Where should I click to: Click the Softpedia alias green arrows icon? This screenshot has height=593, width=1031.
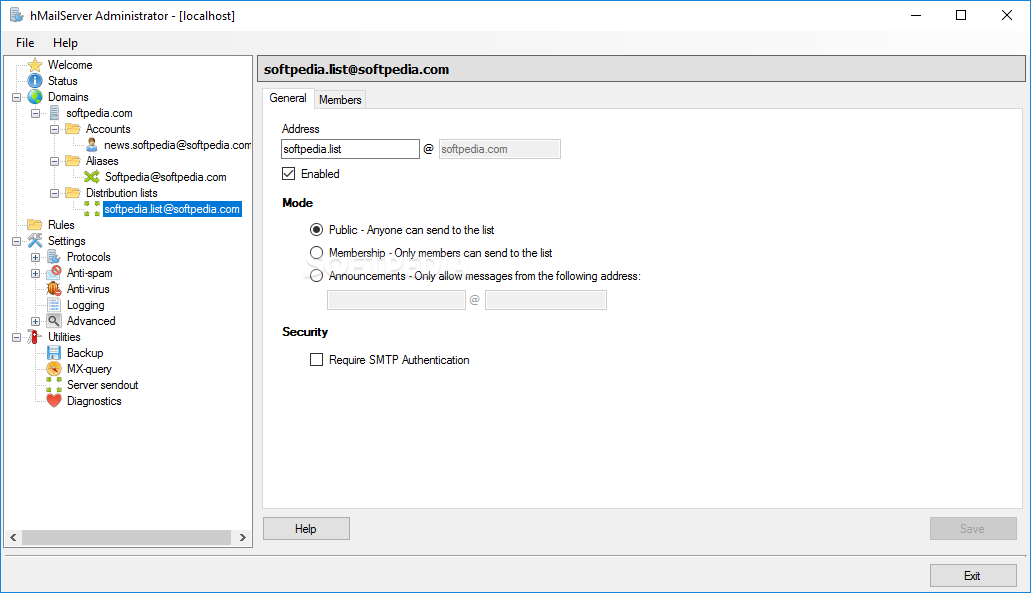point(92,177)
